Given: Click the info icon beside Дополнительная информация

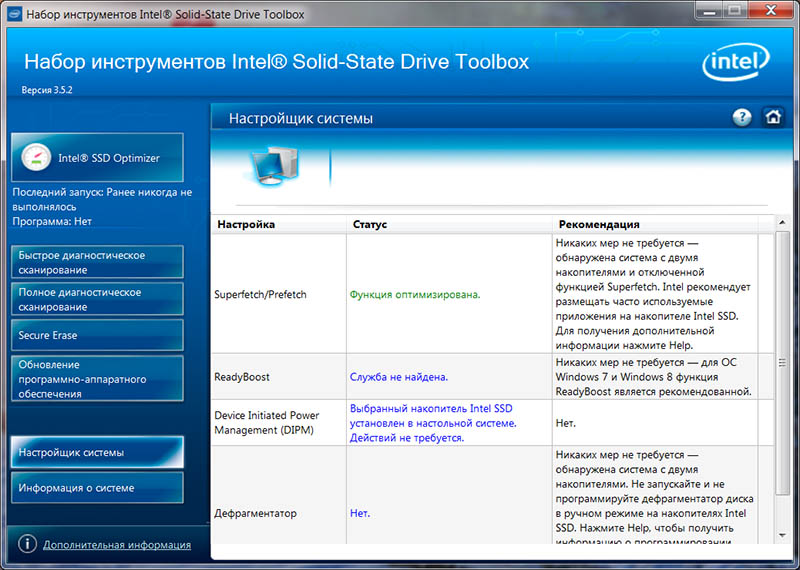Looking at the screenshot, I should pyautogui.click(x=27, y=544).
